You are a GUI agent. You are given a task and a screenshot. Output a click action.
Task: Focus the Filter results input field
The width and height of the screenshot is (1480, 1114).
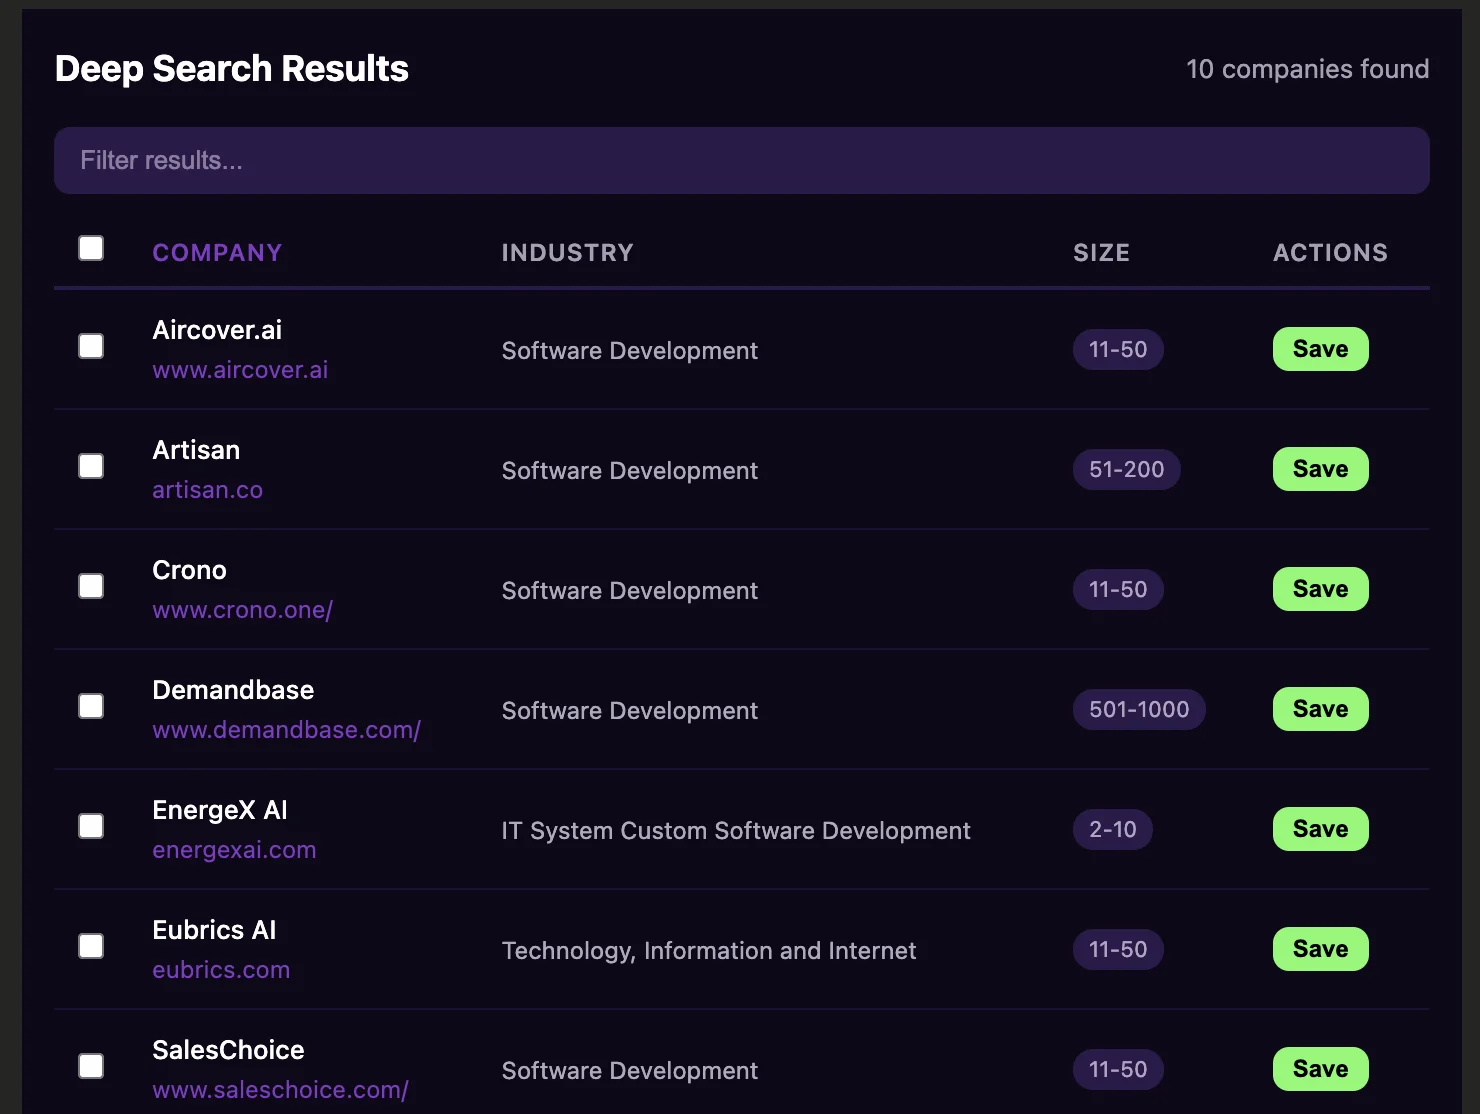(x=741, y=160)
